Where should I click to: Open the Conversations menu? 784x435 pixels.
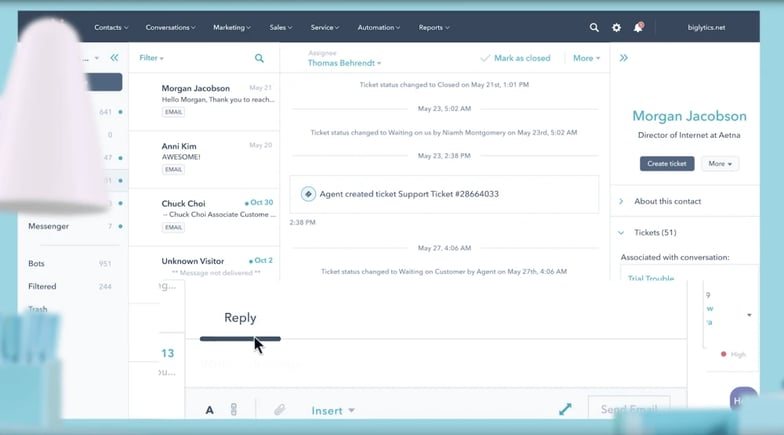170,28
